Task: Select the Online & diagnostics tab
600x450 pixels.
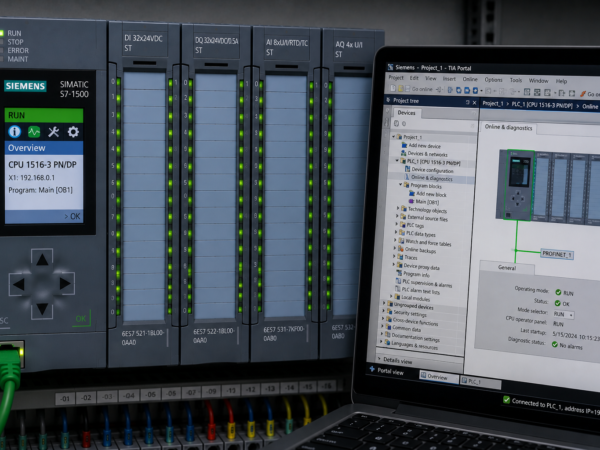Action: click(x=508, y=127)
